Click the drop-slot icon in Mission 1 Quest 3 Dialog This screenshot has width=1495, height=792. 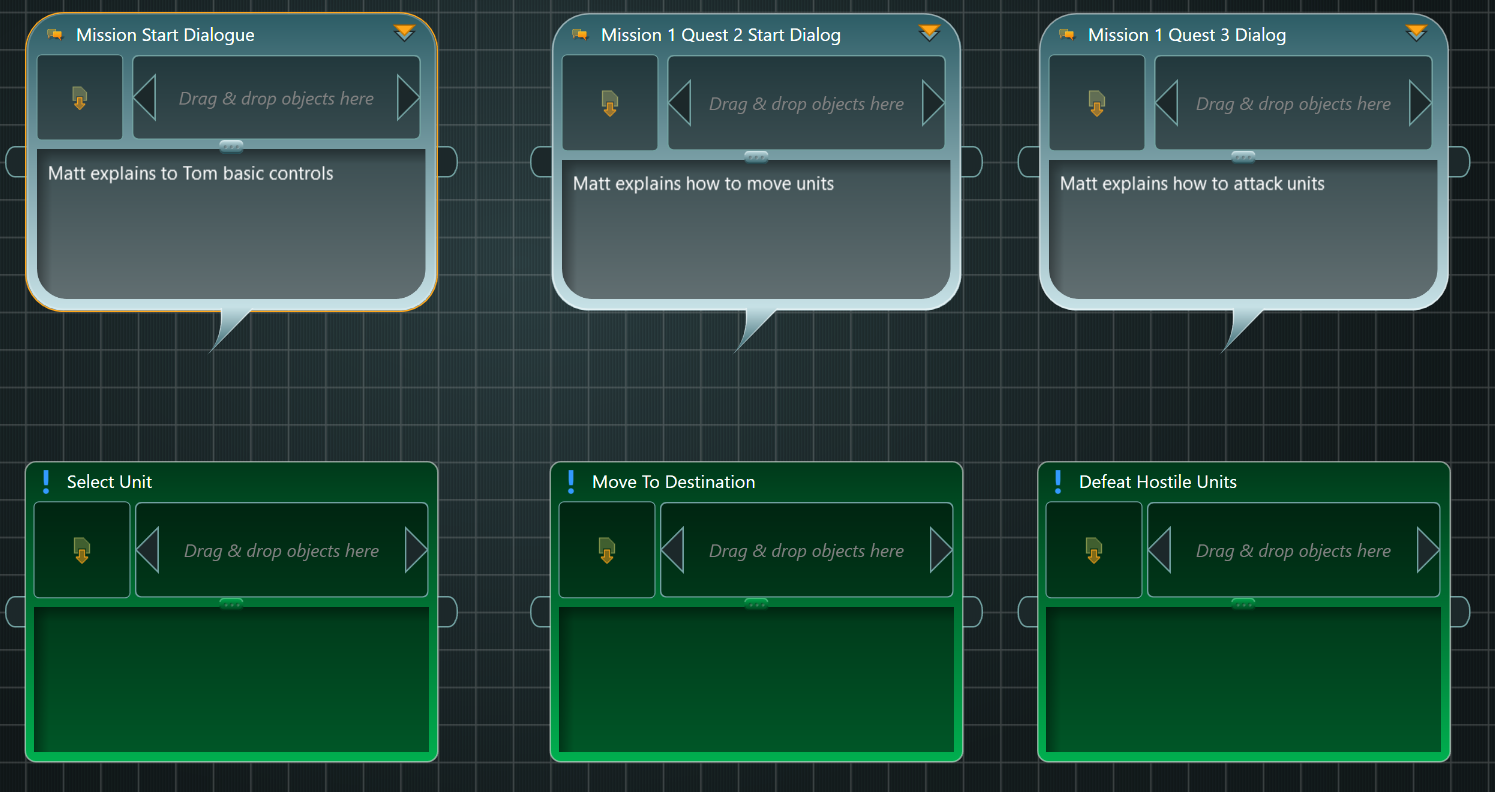[1097, 102]
